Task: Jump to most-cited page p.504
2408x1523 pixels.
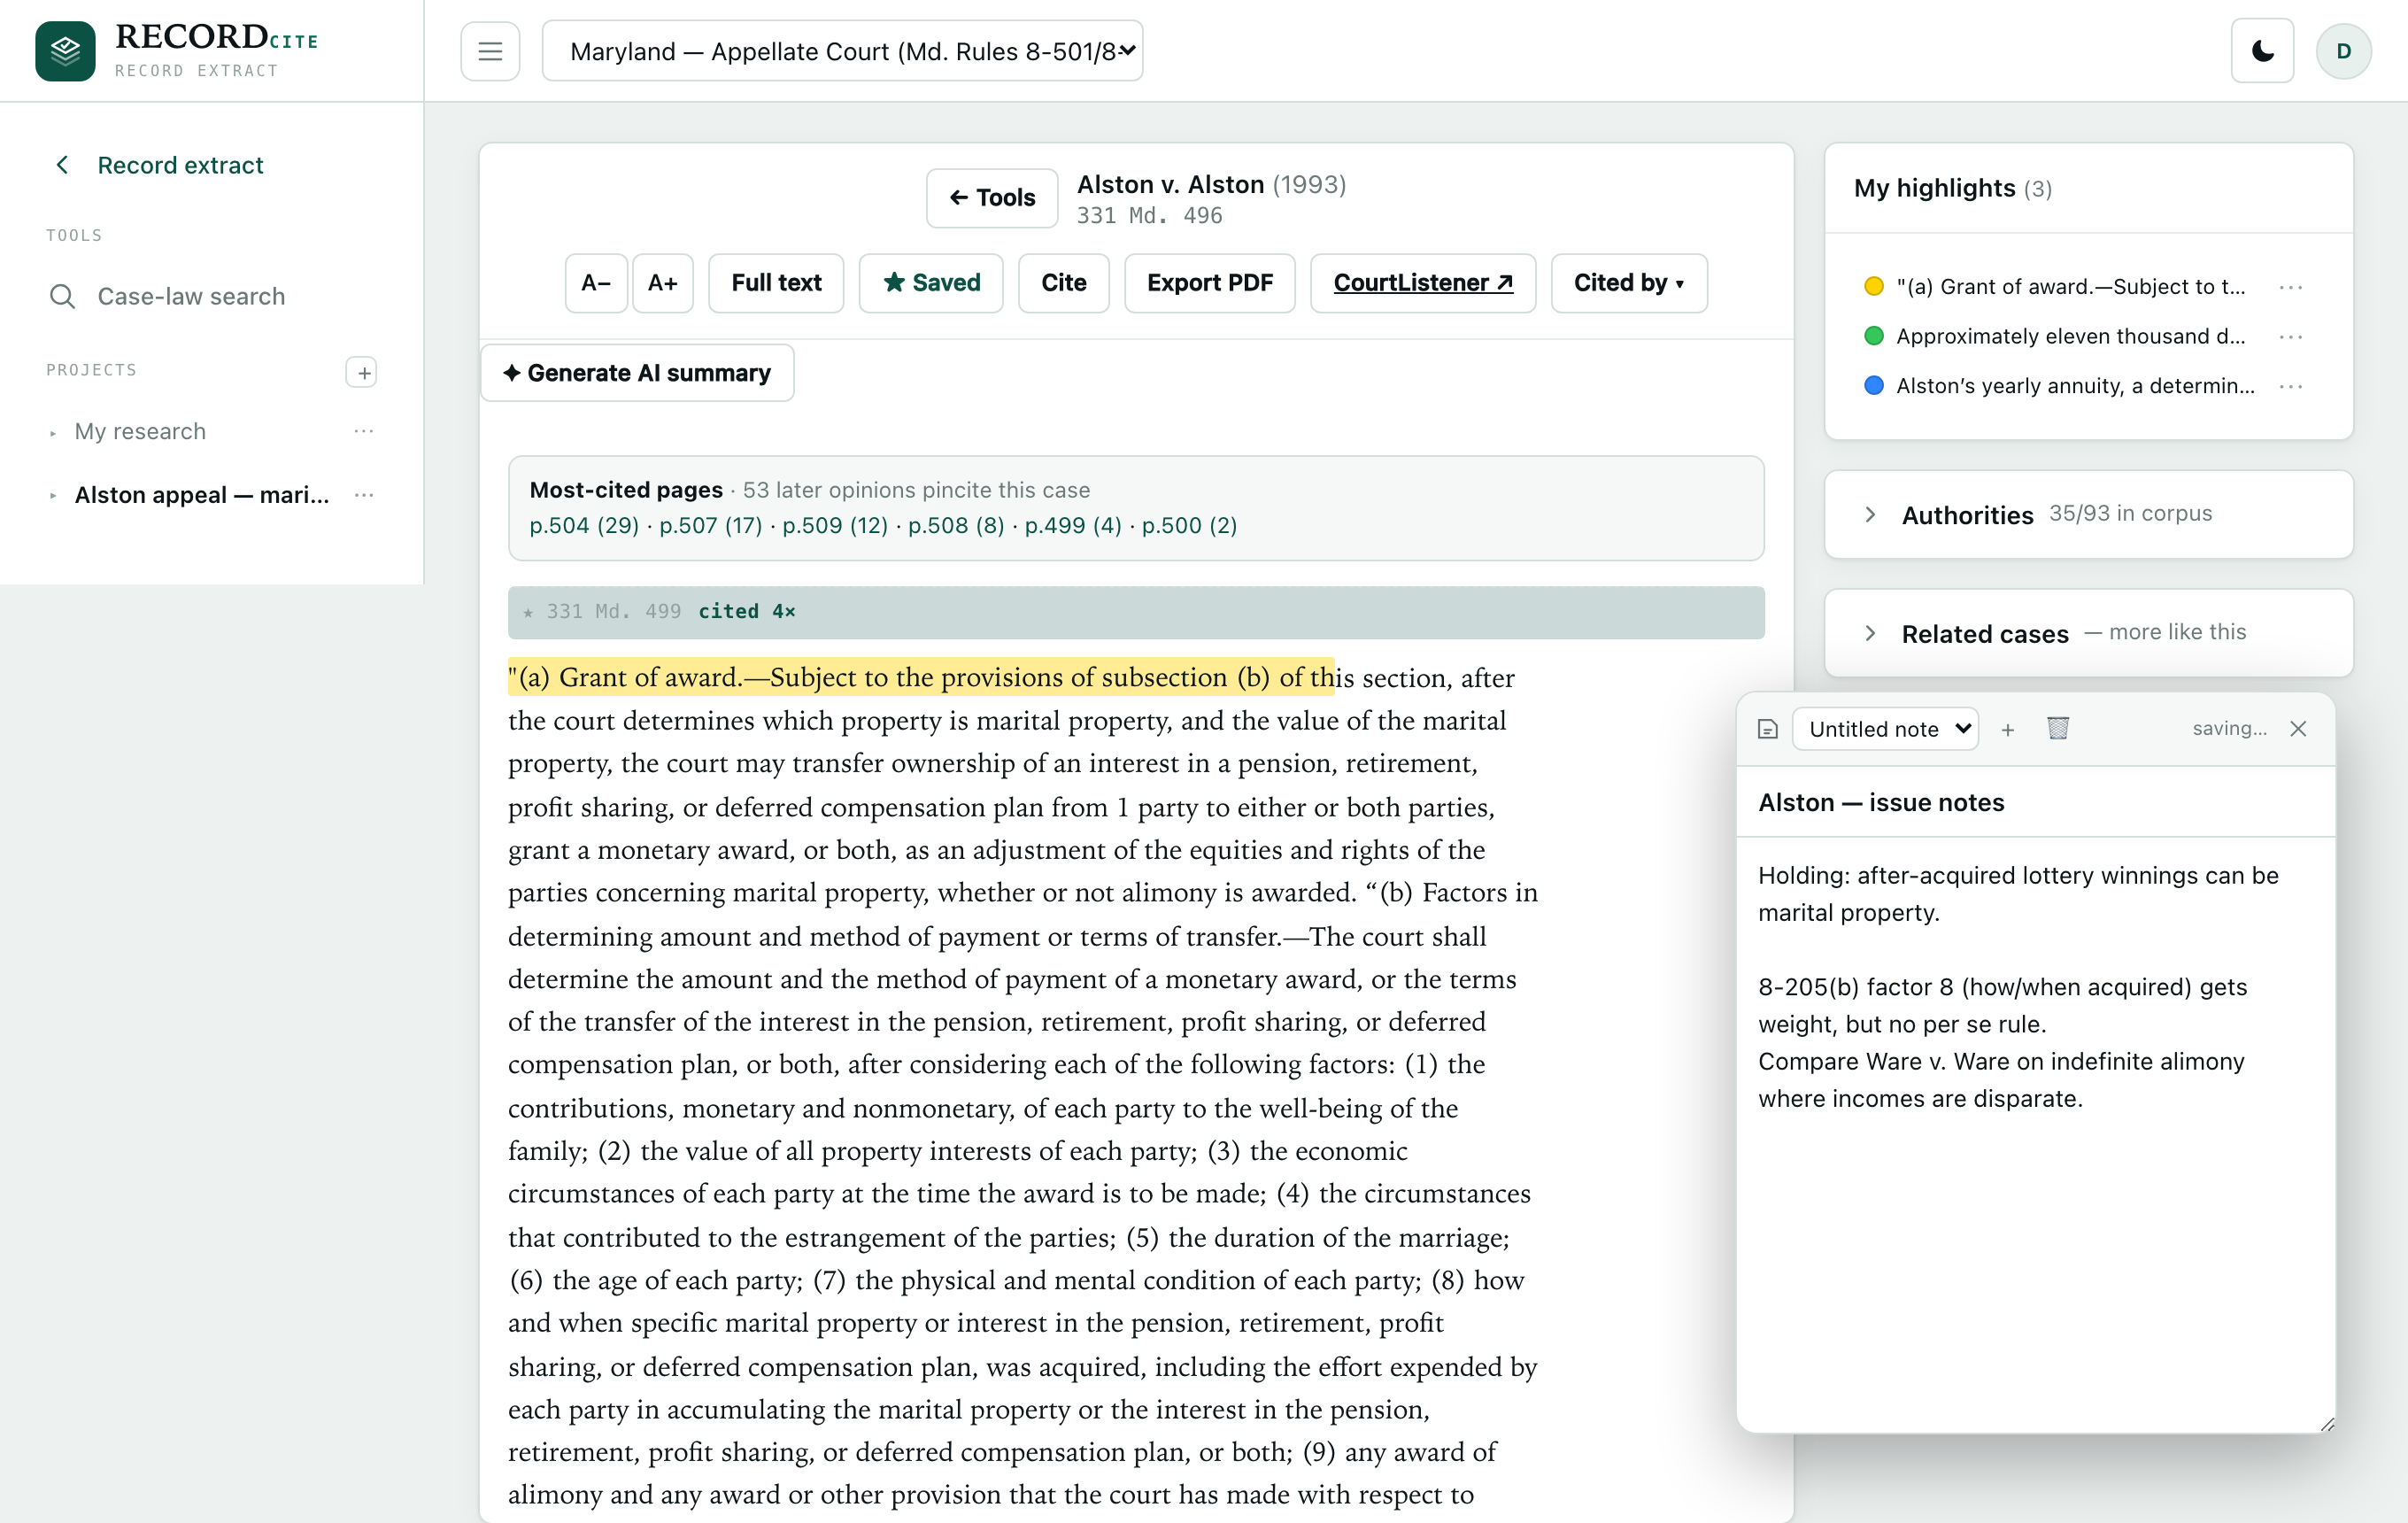Action: 584,525
